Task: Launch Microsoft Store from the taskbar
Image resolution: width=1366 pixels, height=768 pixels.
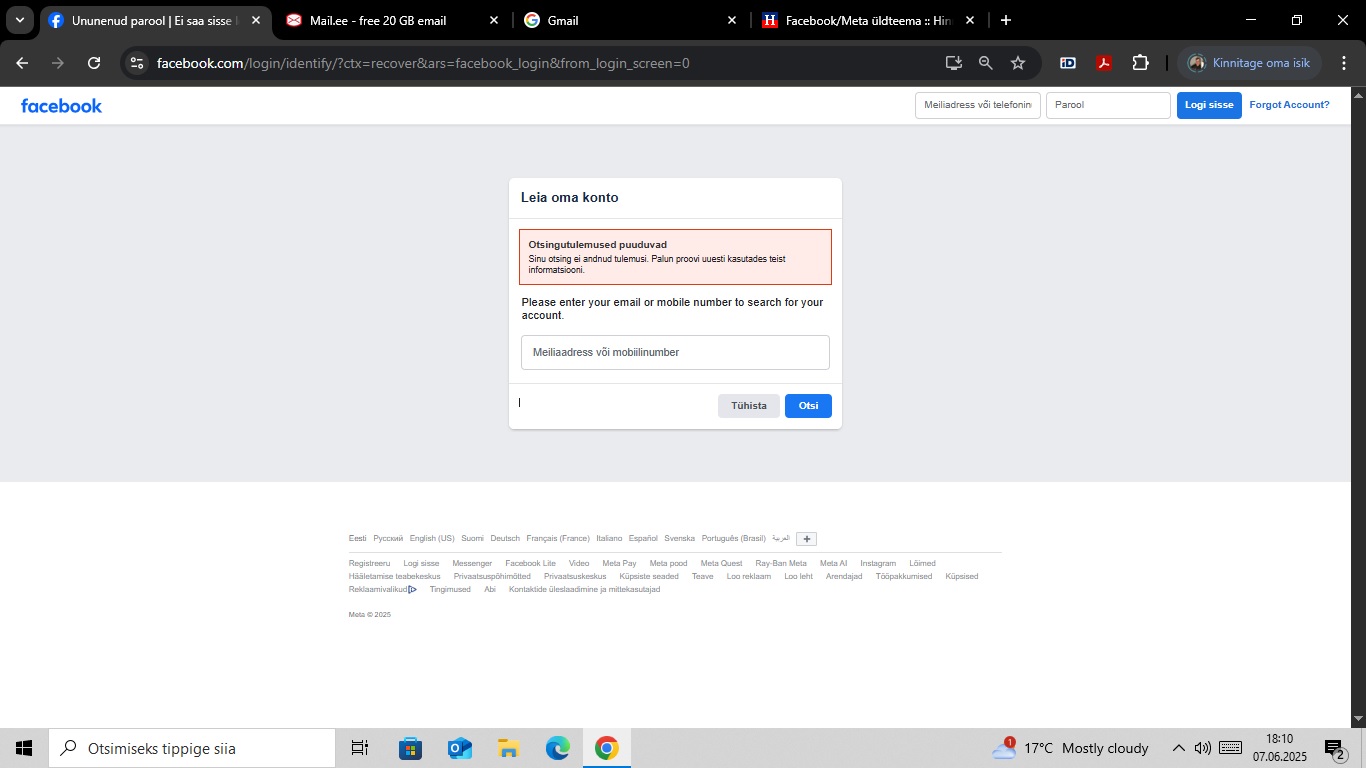Action: (x=410, y=748)
